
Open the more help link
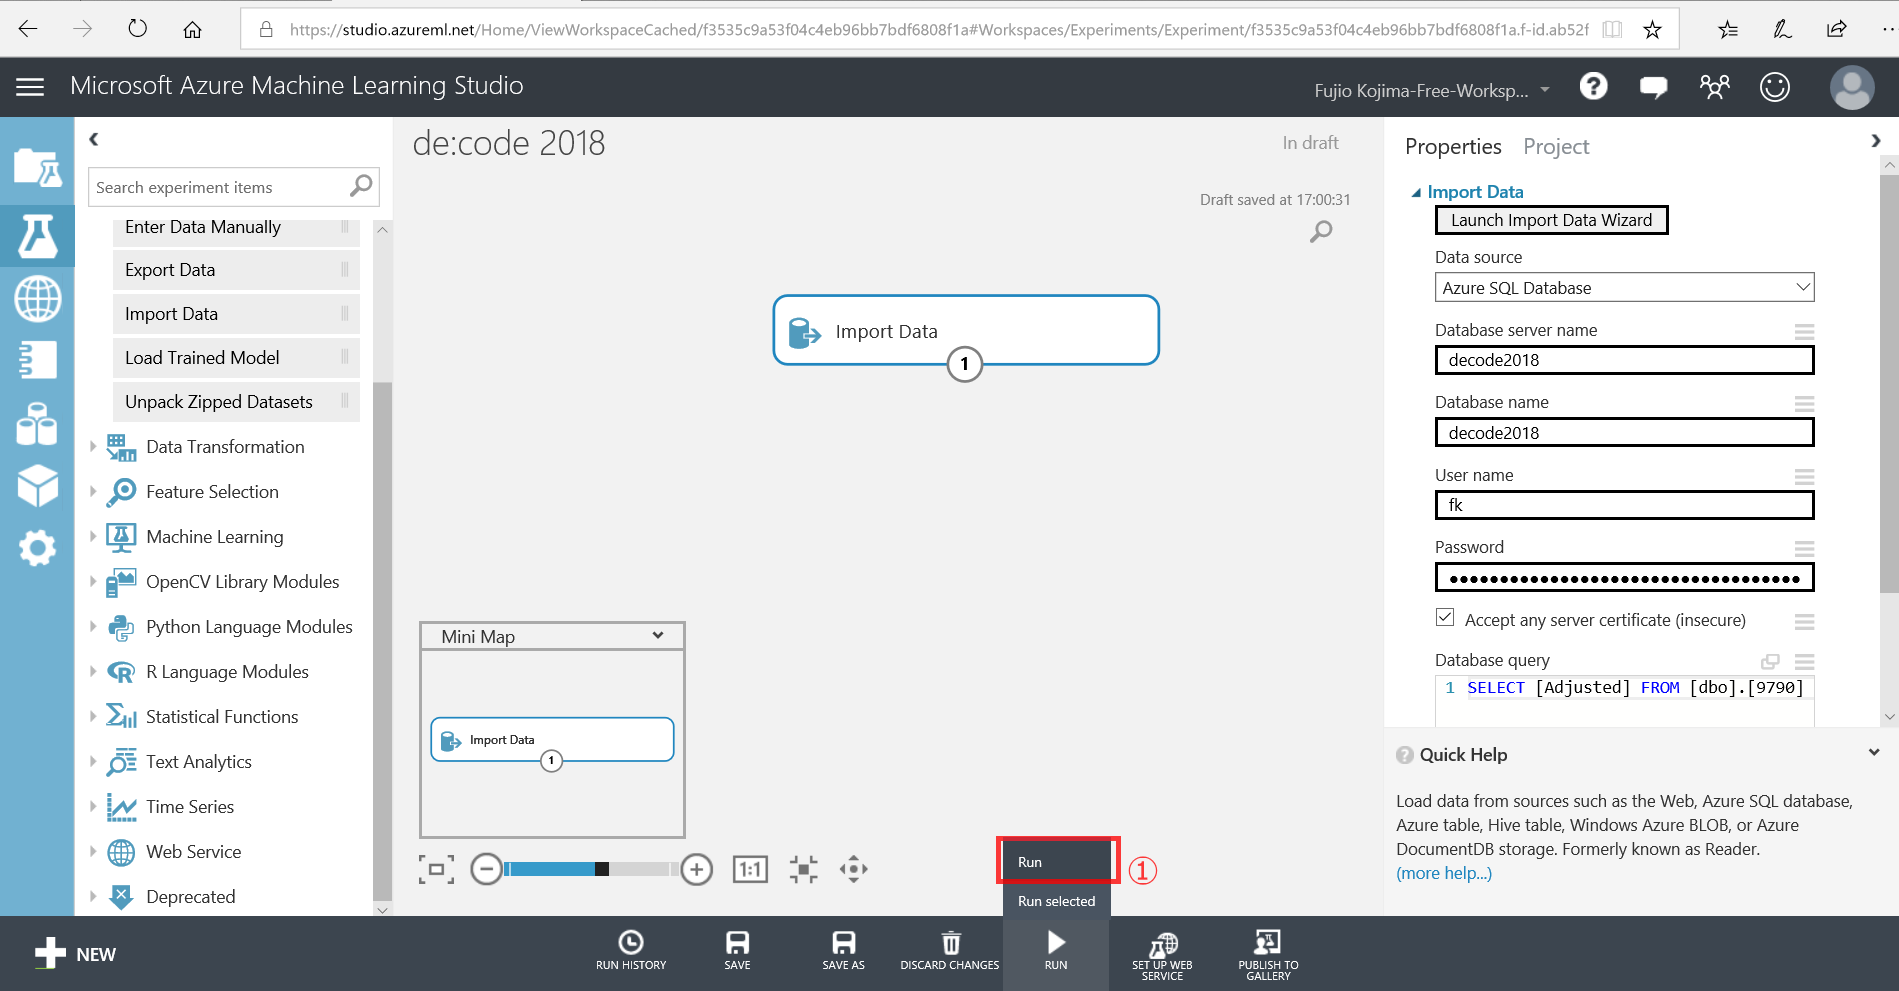[1444, 873]
